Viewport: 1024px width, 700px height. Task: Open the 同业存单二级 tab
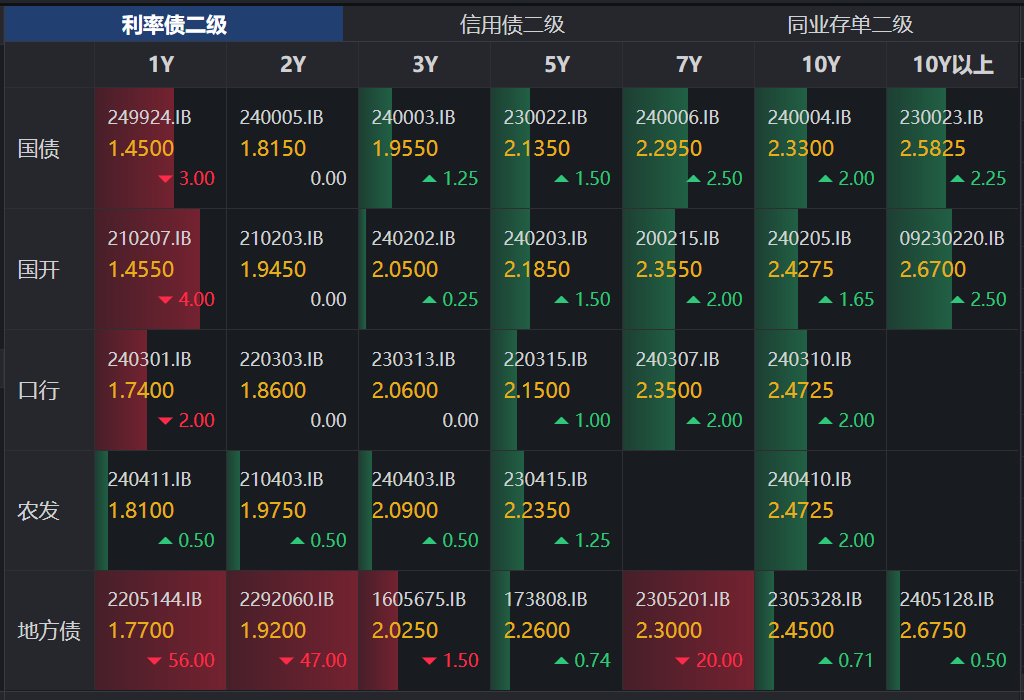coord(850,25)
